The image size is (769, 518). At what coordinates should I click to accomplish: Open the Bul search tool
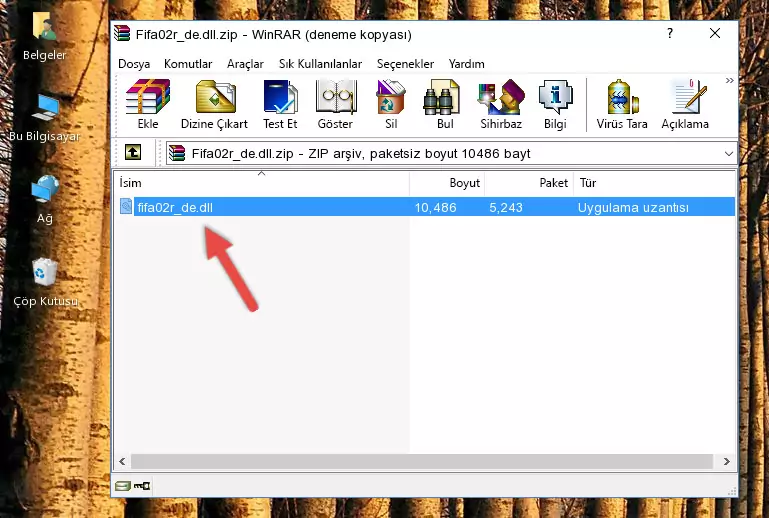point(444,104)
